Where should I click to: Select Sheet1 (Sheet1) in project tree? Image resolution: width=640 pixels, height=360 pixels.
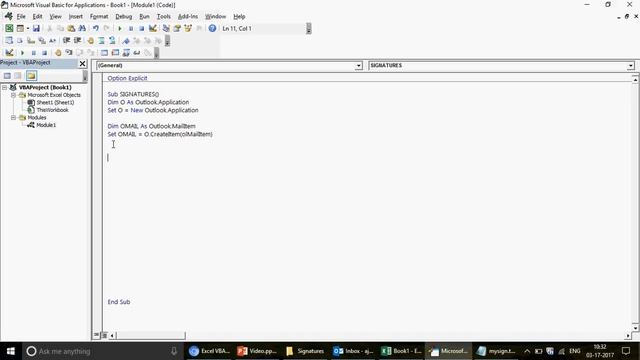55,102
